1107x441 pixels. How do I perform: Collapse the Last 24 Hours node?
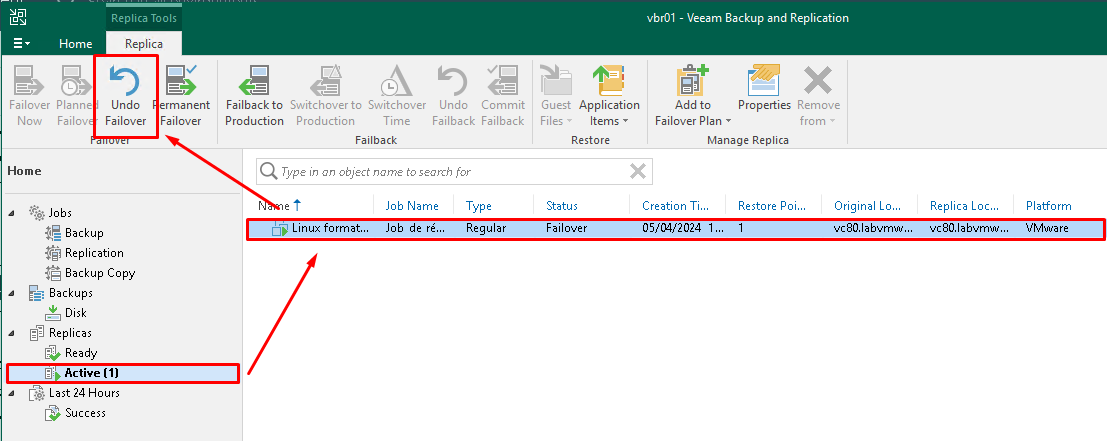pyautogui.click(x=11, y=393)
